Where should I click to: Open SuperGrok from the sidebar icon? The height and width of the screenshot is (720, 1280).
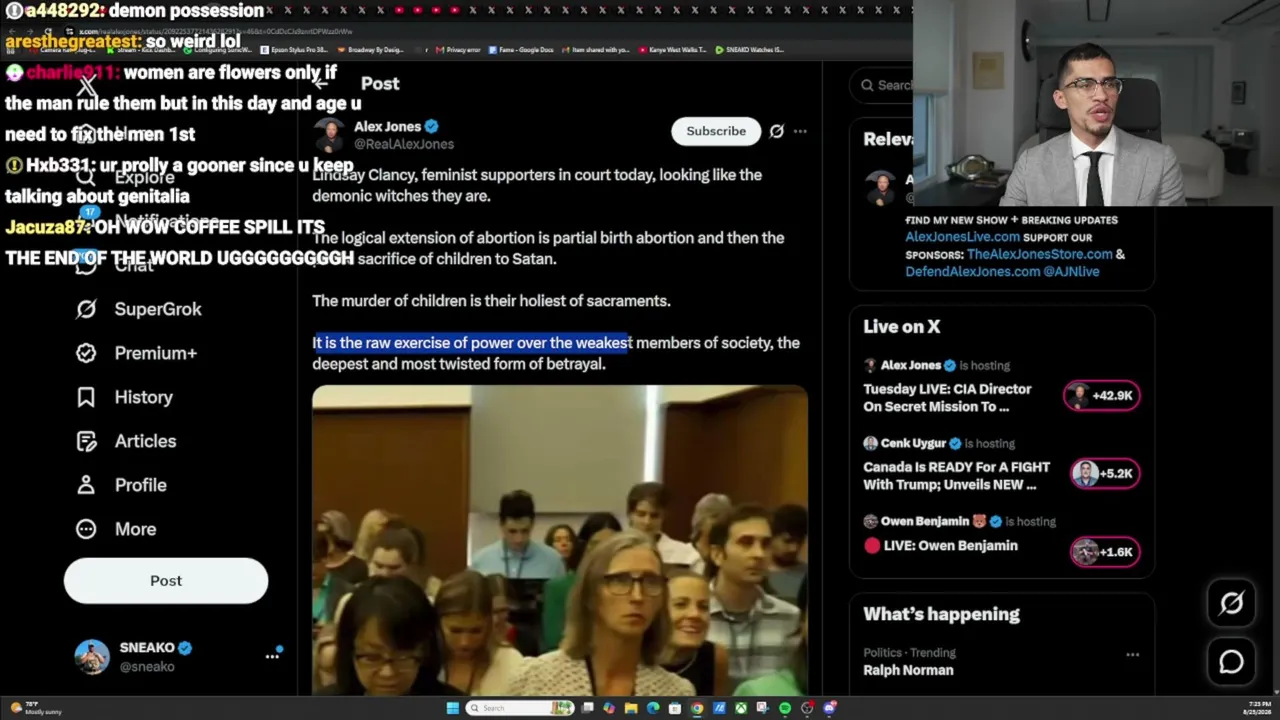pos(86,309)
